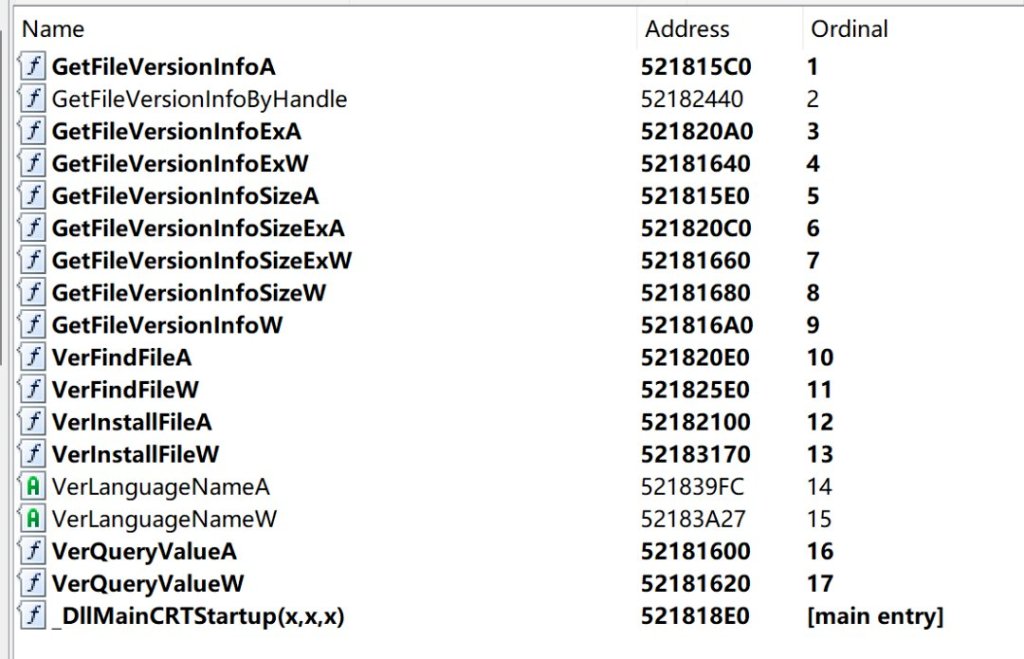Select the GetFileVersionInfoW export name
The width and height of the screenshot is (1024, 659).
pos(167,325)
